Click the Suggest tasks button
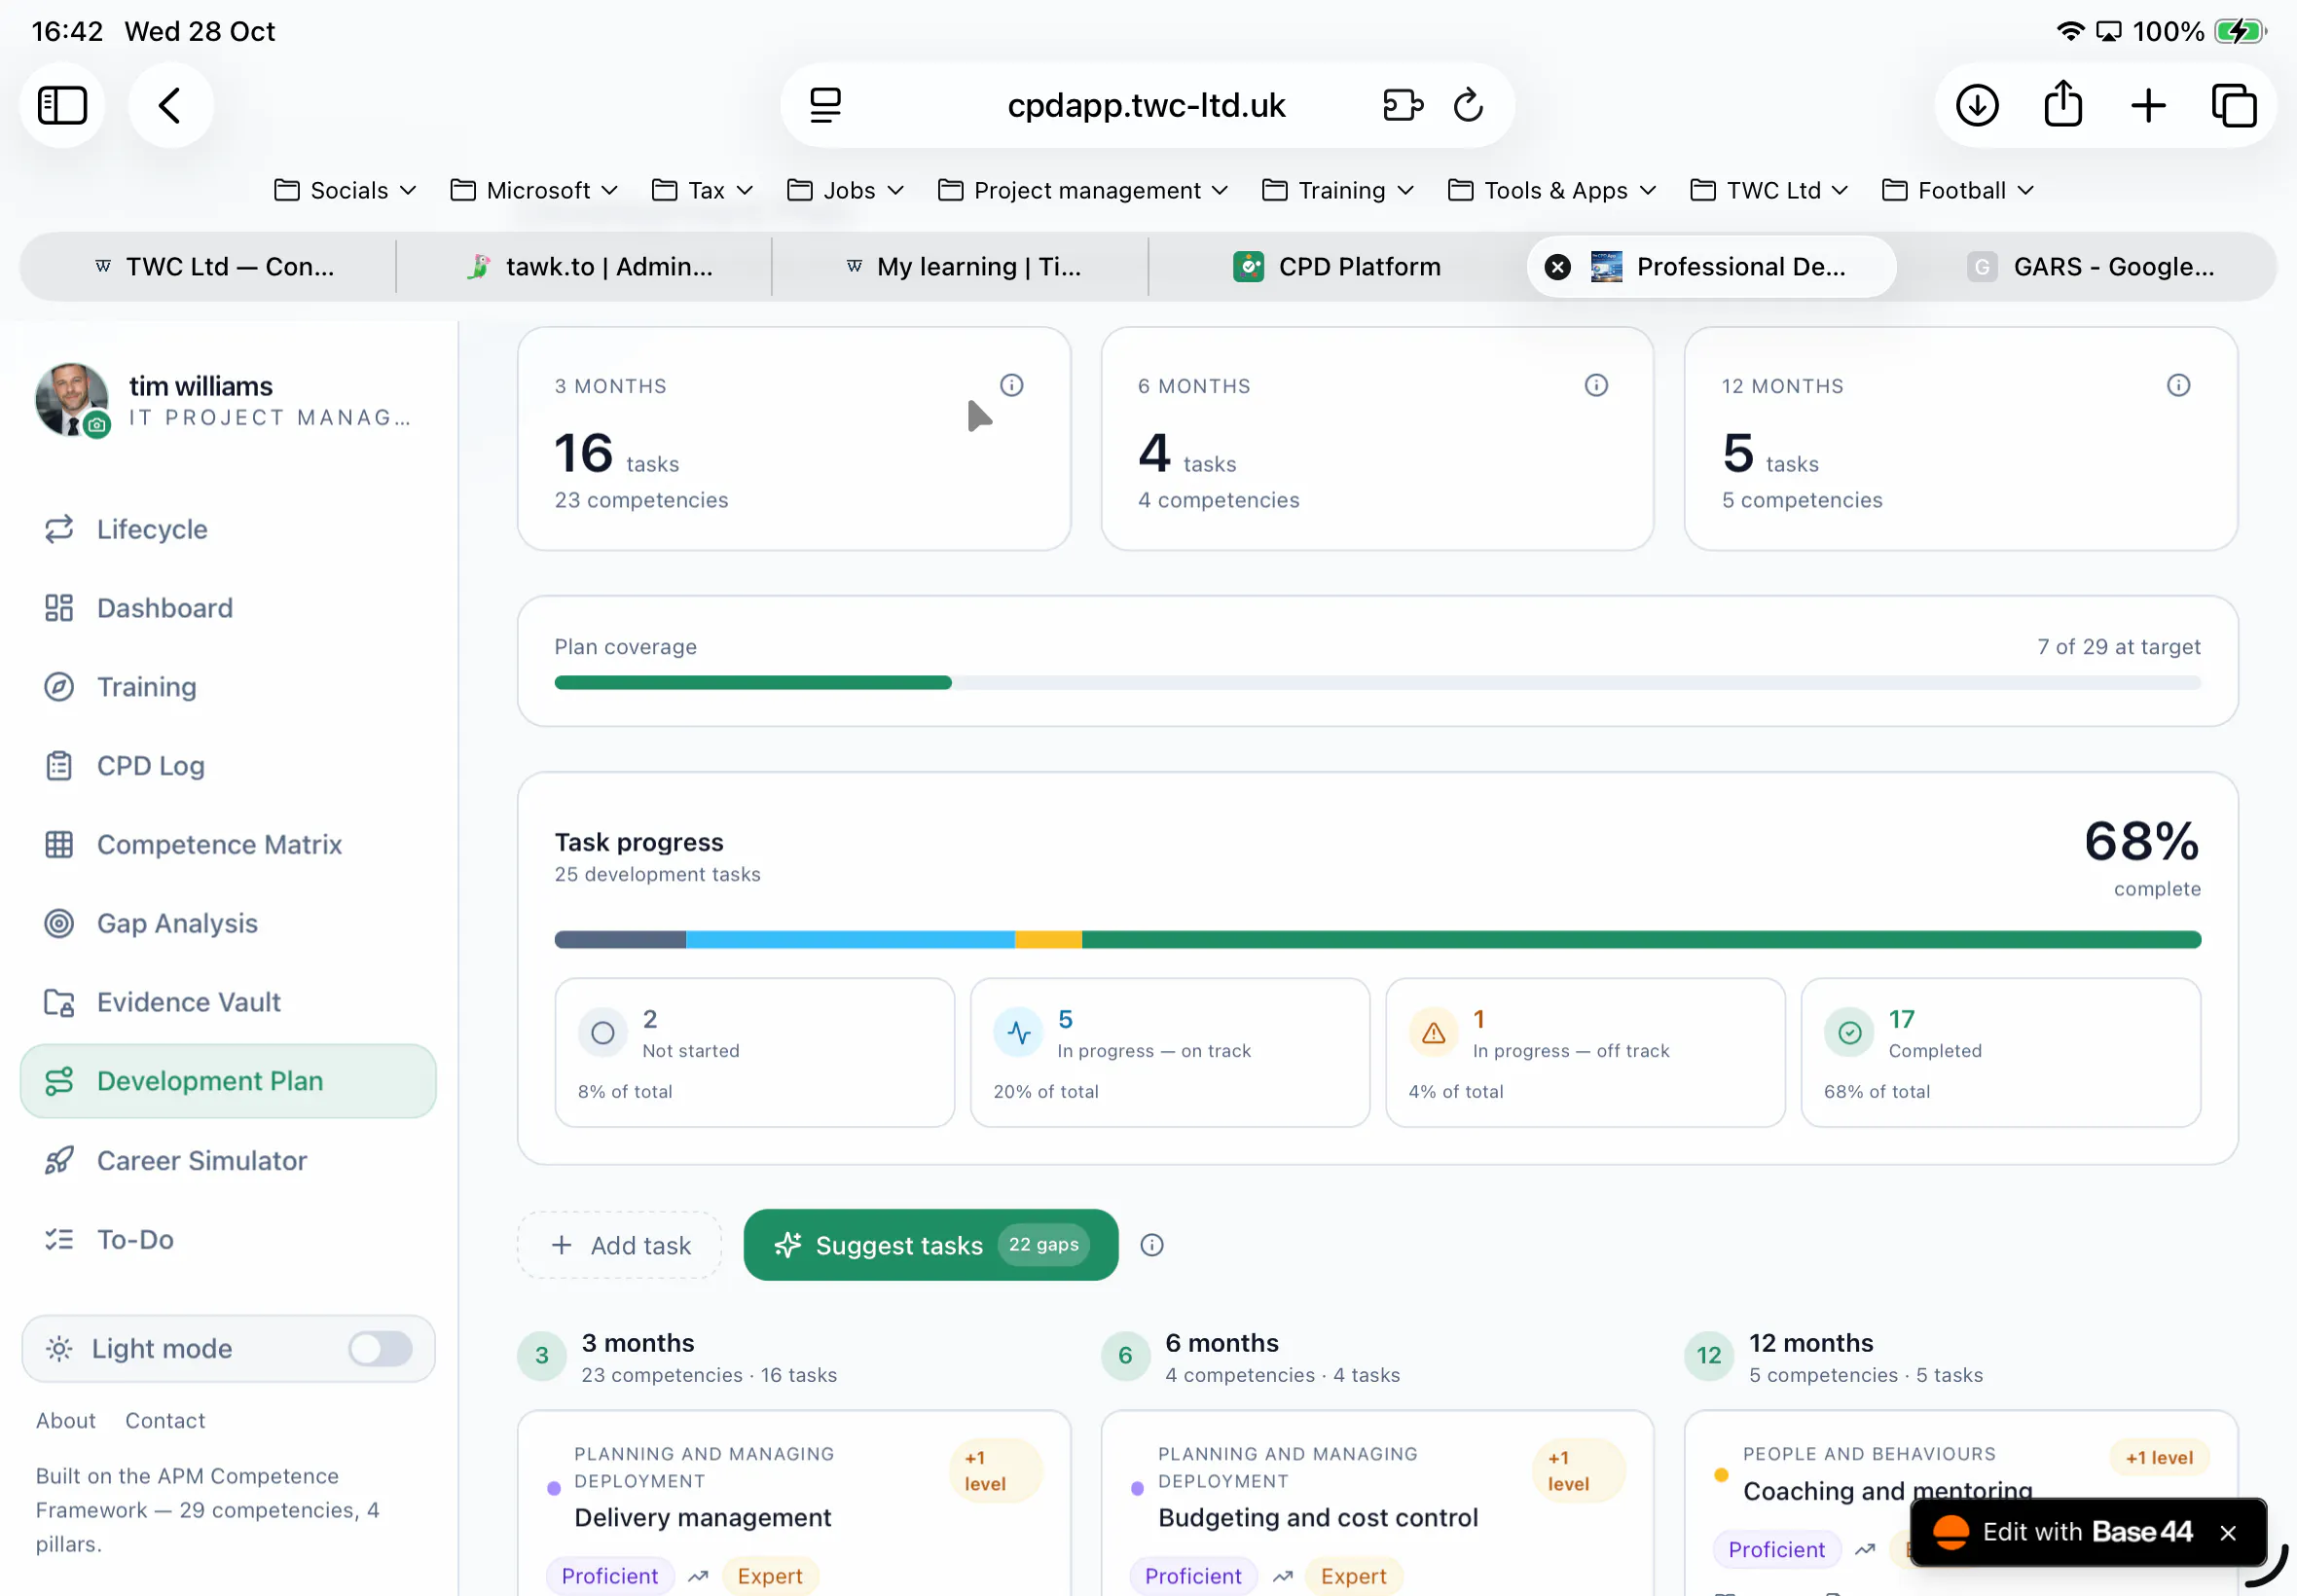Image resolution: width=2297 pixels, height=1596 pixels. (x=931, y=1245)
